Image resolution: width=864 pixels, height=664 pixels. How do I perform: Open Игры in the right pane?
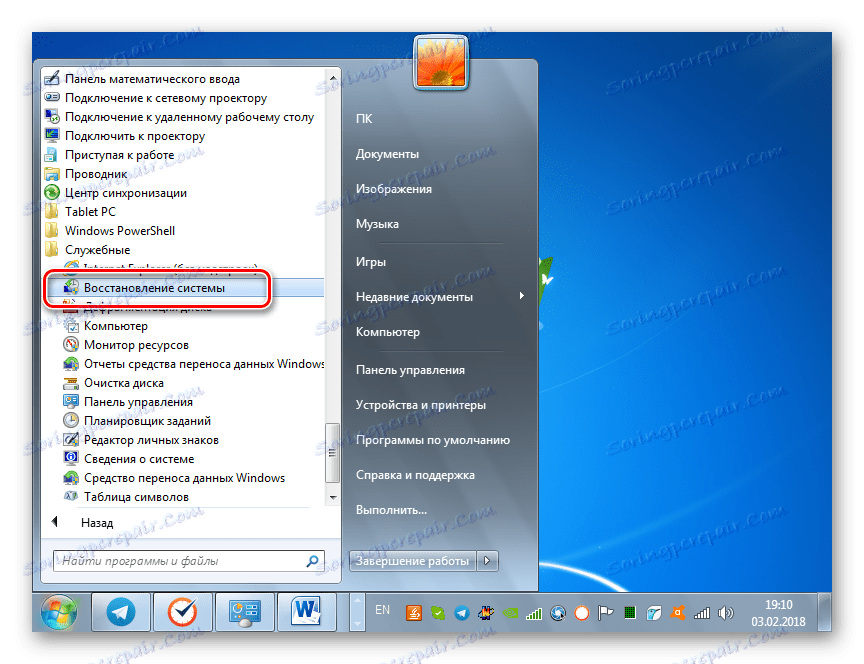point(370,262)
